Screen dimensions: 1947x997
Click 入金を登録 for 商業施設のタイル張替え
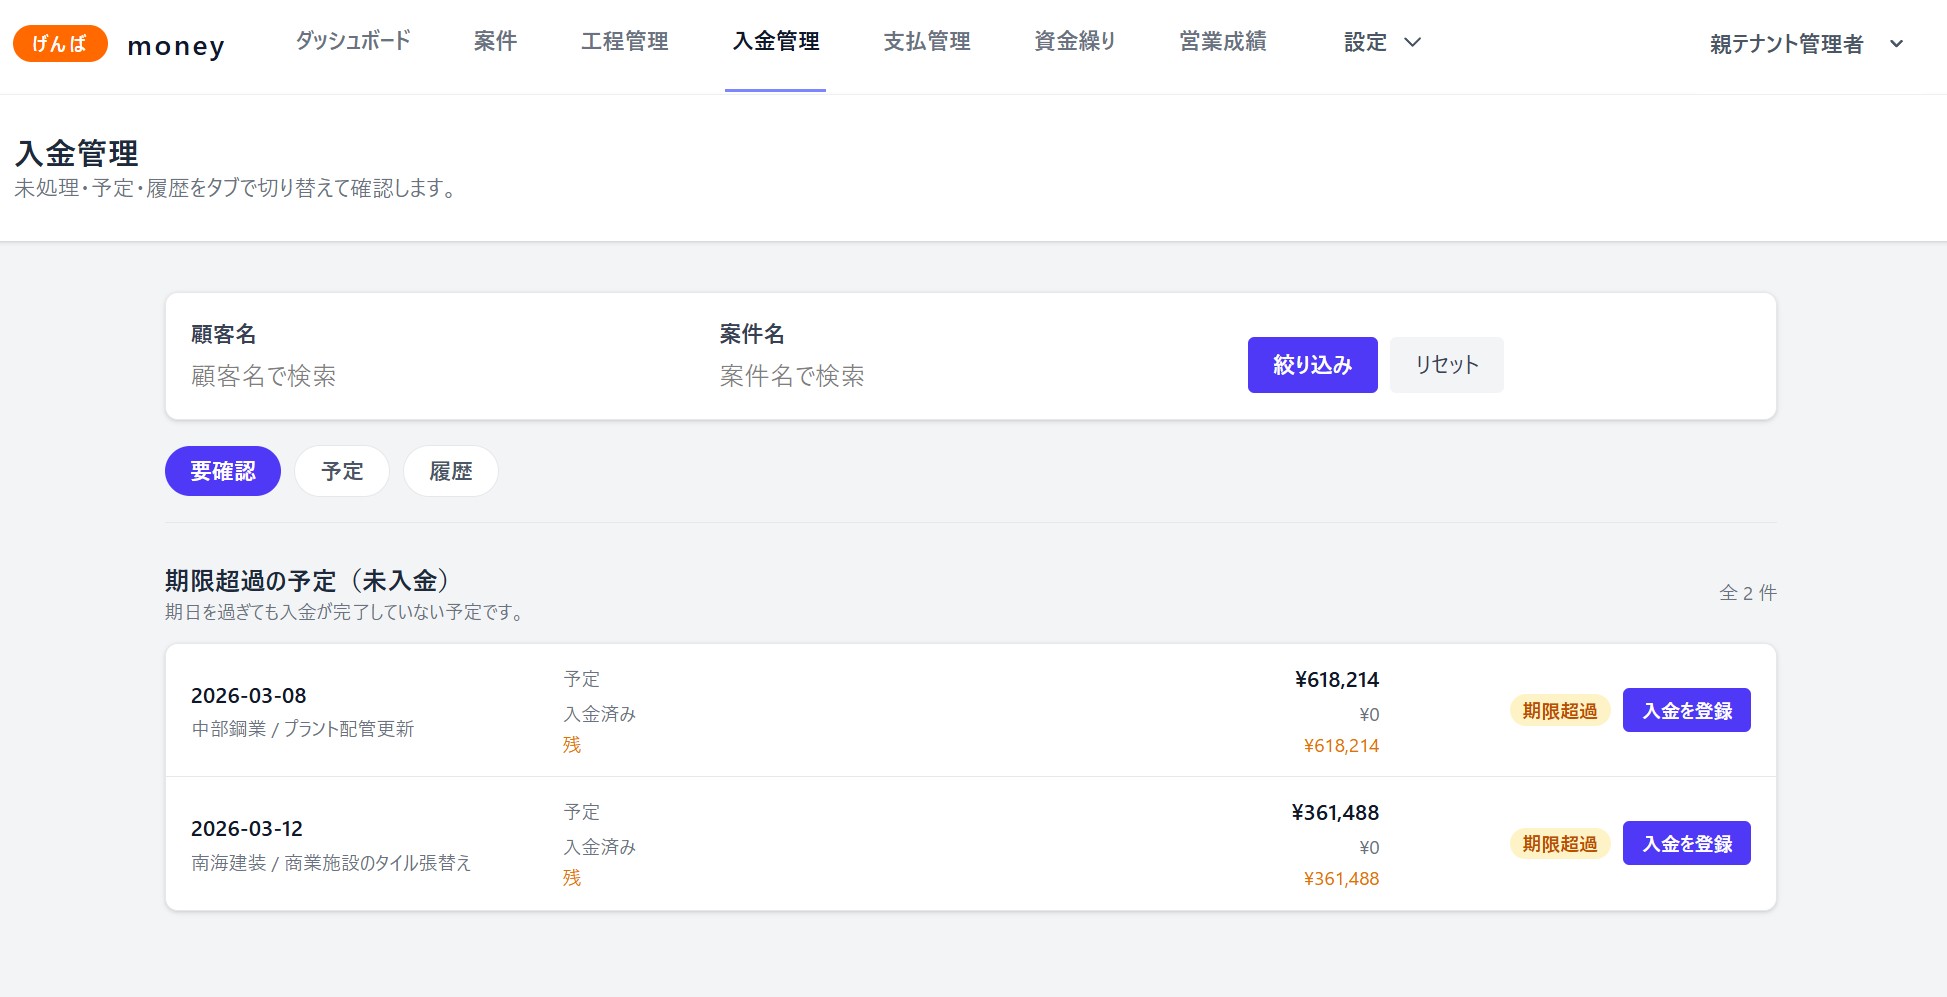[1686, 843]
